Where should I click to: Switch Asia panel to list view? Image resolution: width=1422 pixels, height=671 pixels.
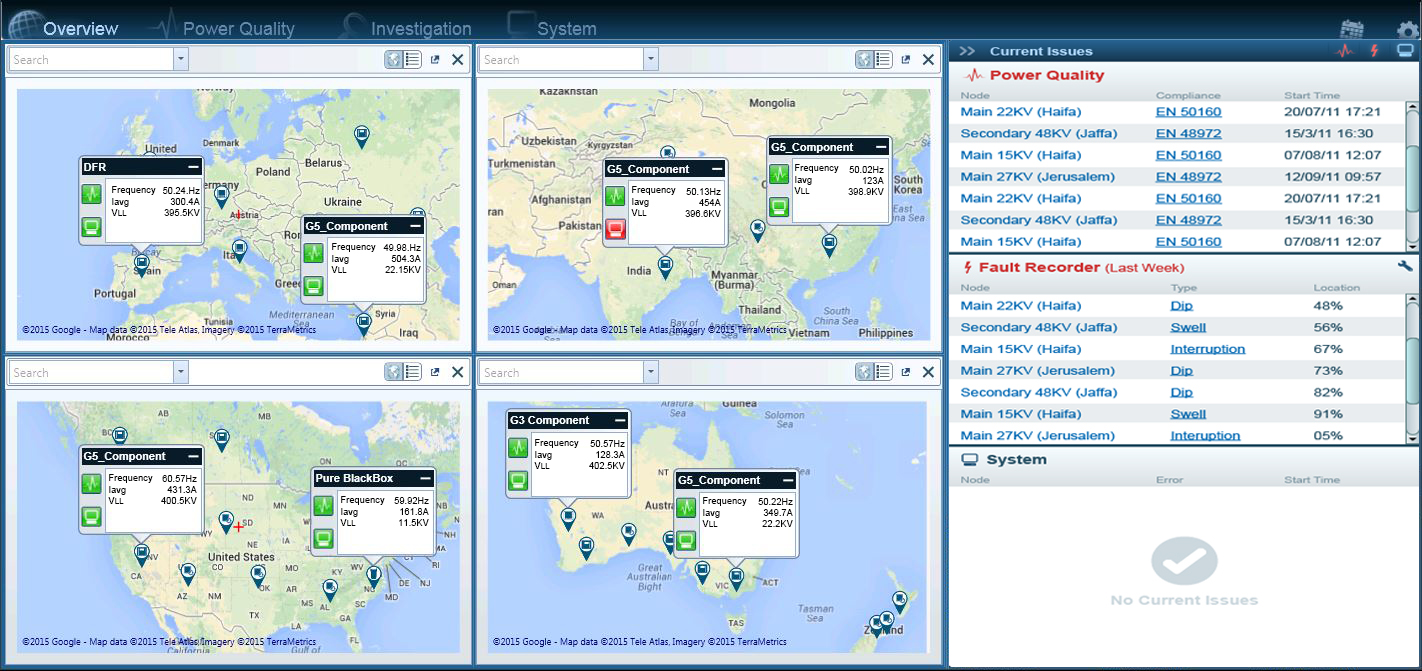[x=883, y=60]
